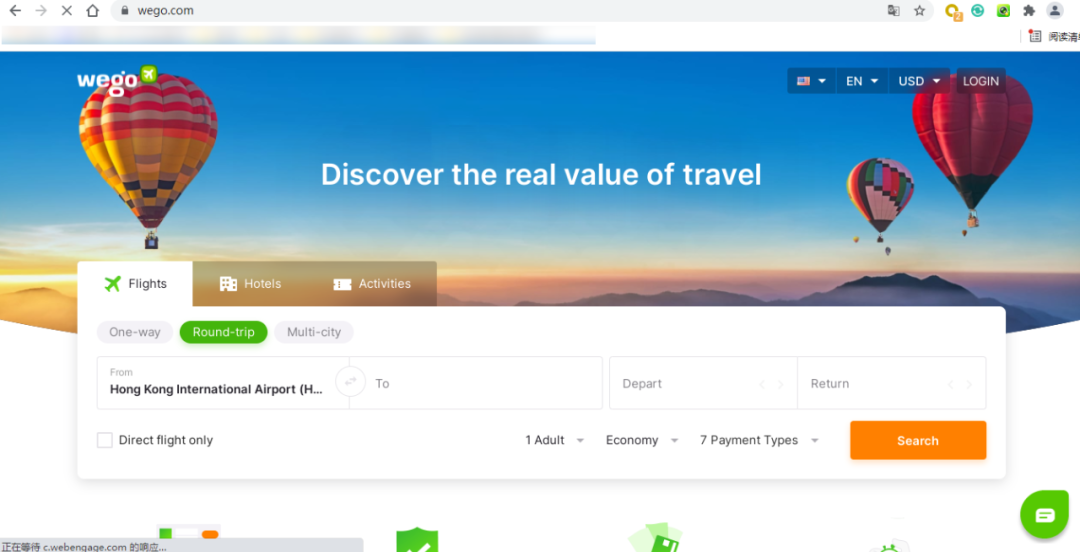The image size is (1080, 552).
Task: Click the Wego logo
Action: [117, 80]
